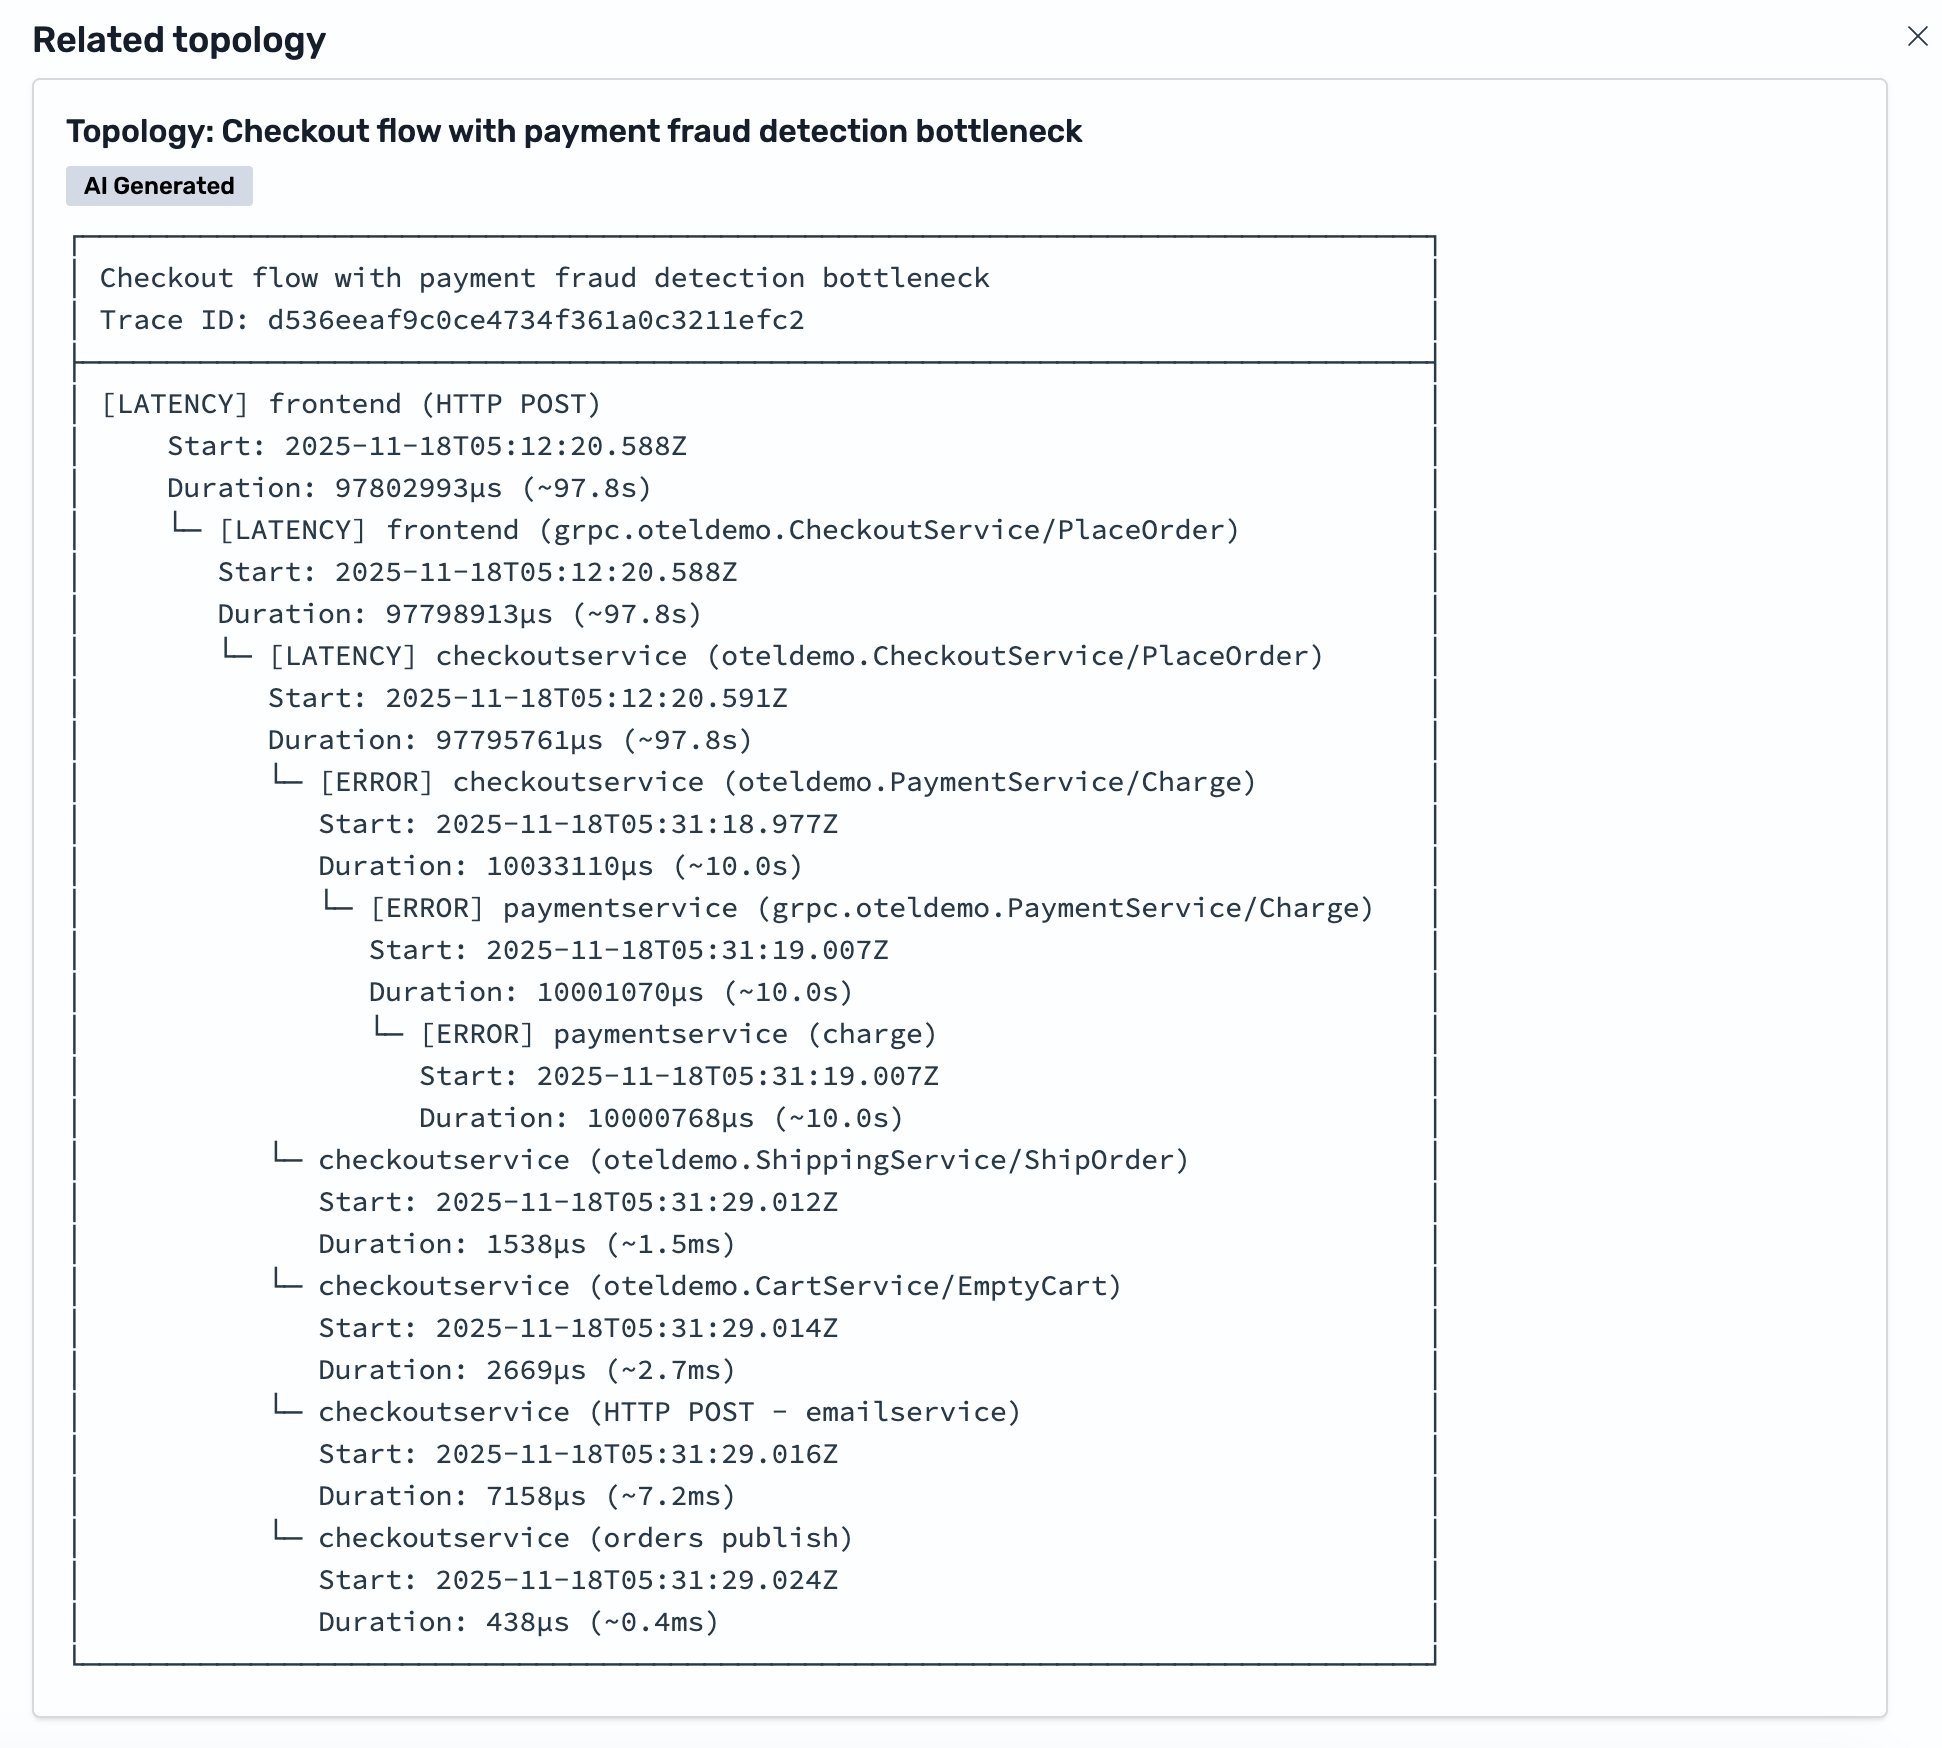Select the checkoutservice PaymentService/Charge error span

click(786, 782)
